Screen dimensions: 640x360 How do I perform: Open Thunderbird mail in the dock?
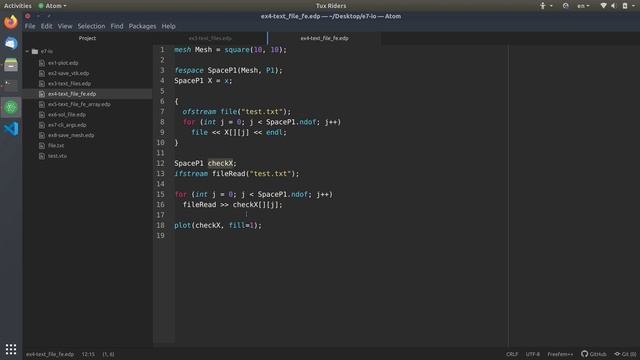11,43
